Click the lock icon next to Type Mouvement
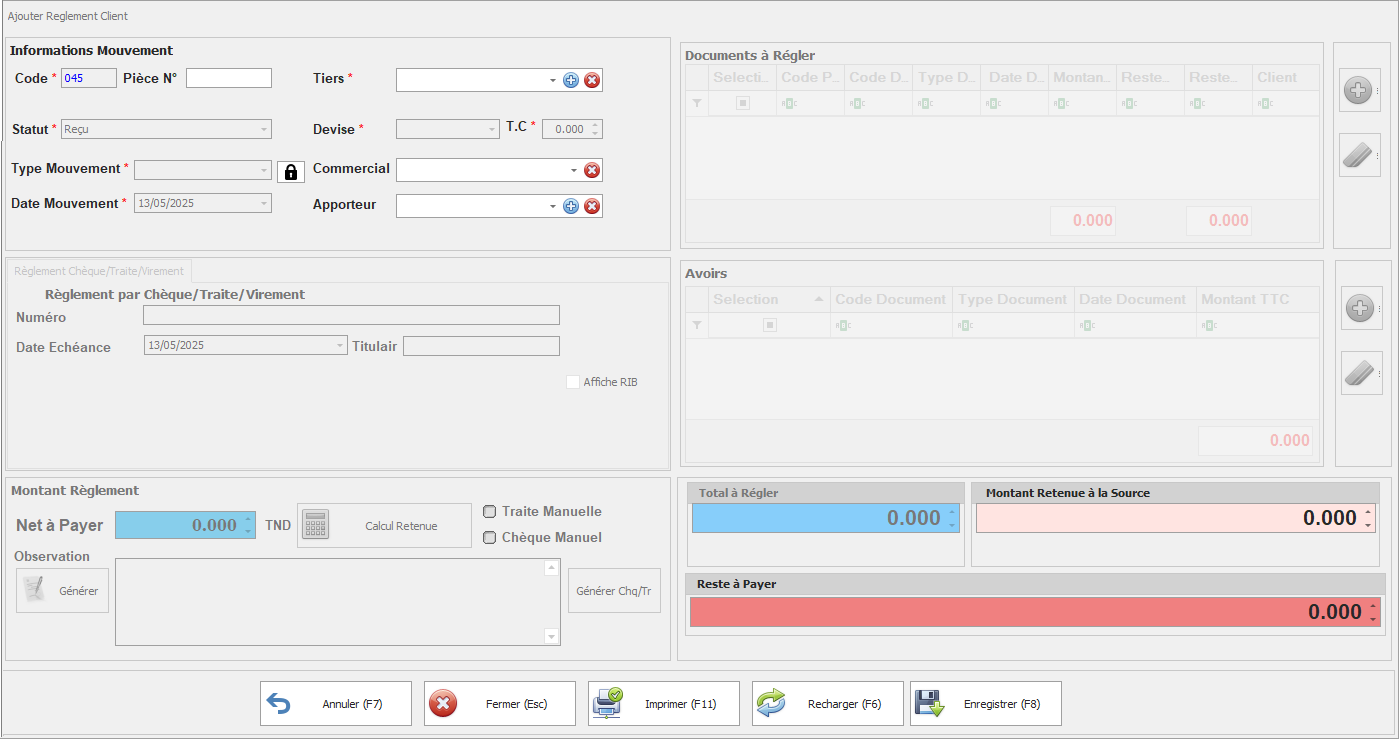 pyautogui.click(x=291, y=171)
